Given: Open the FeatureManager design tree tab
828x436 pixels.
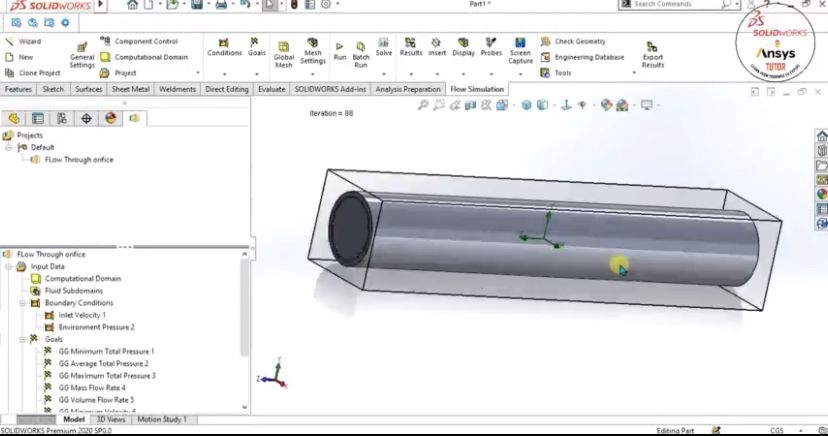Looking at the screenshot, I should pos(14,118).
